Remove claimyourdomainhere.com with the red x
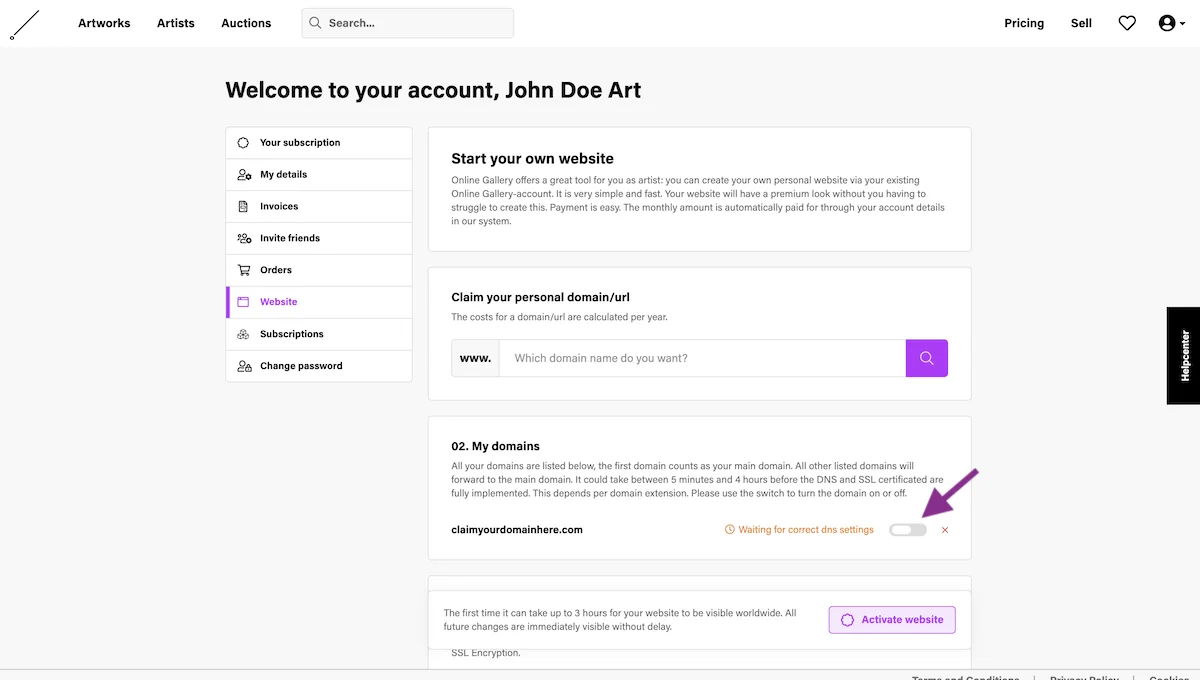Viewport: 1200px width, 680px height. coord(945,530)
